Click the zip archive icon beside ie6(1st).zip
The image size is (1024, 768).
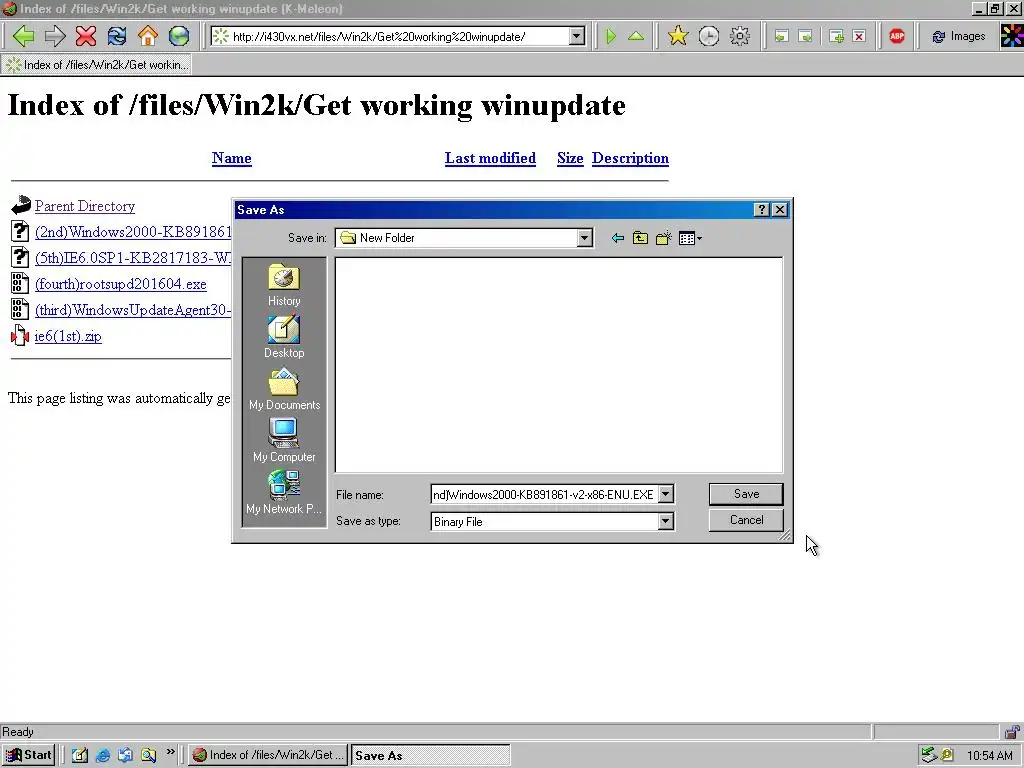[20, 336]
